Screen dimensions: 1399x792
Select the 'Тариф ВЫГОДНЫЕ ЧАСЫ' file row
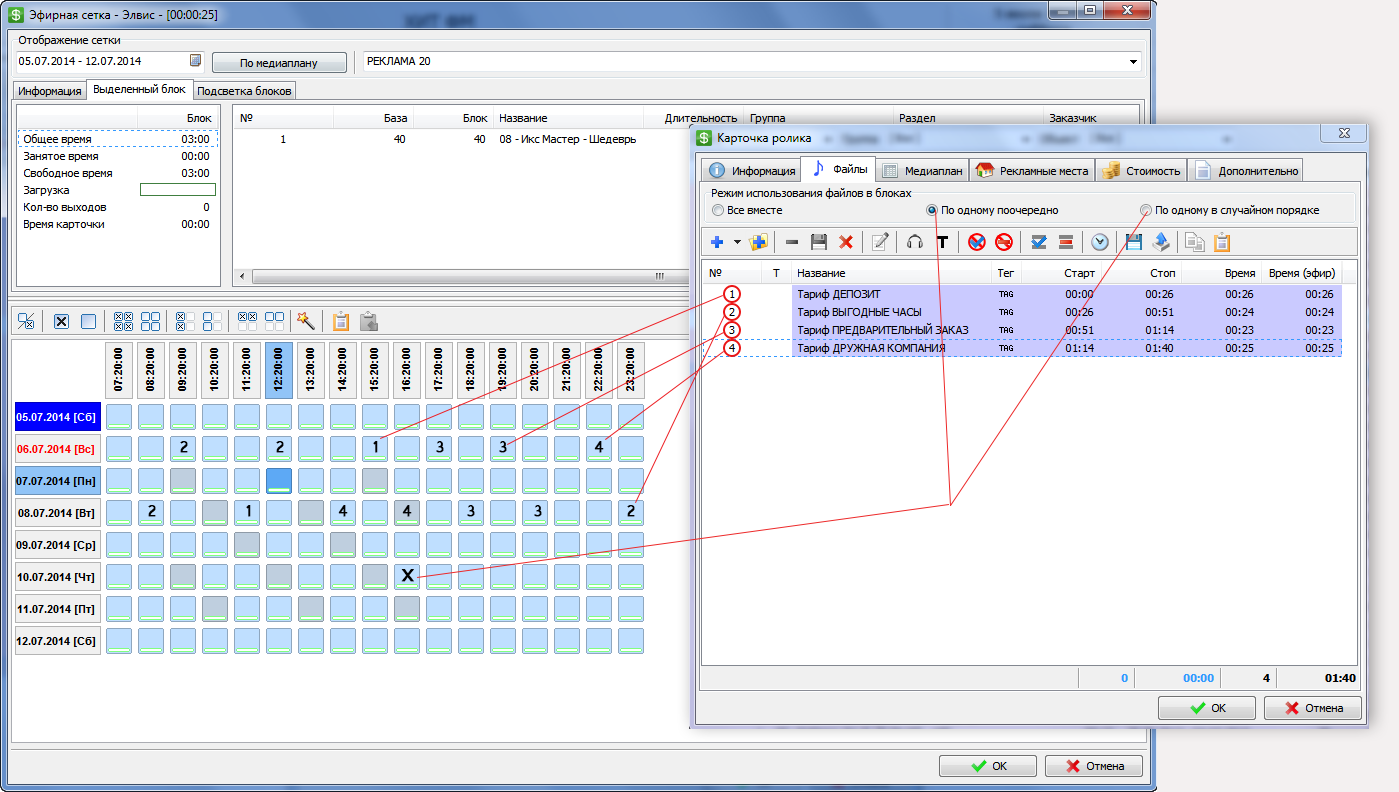point(1021,312)
